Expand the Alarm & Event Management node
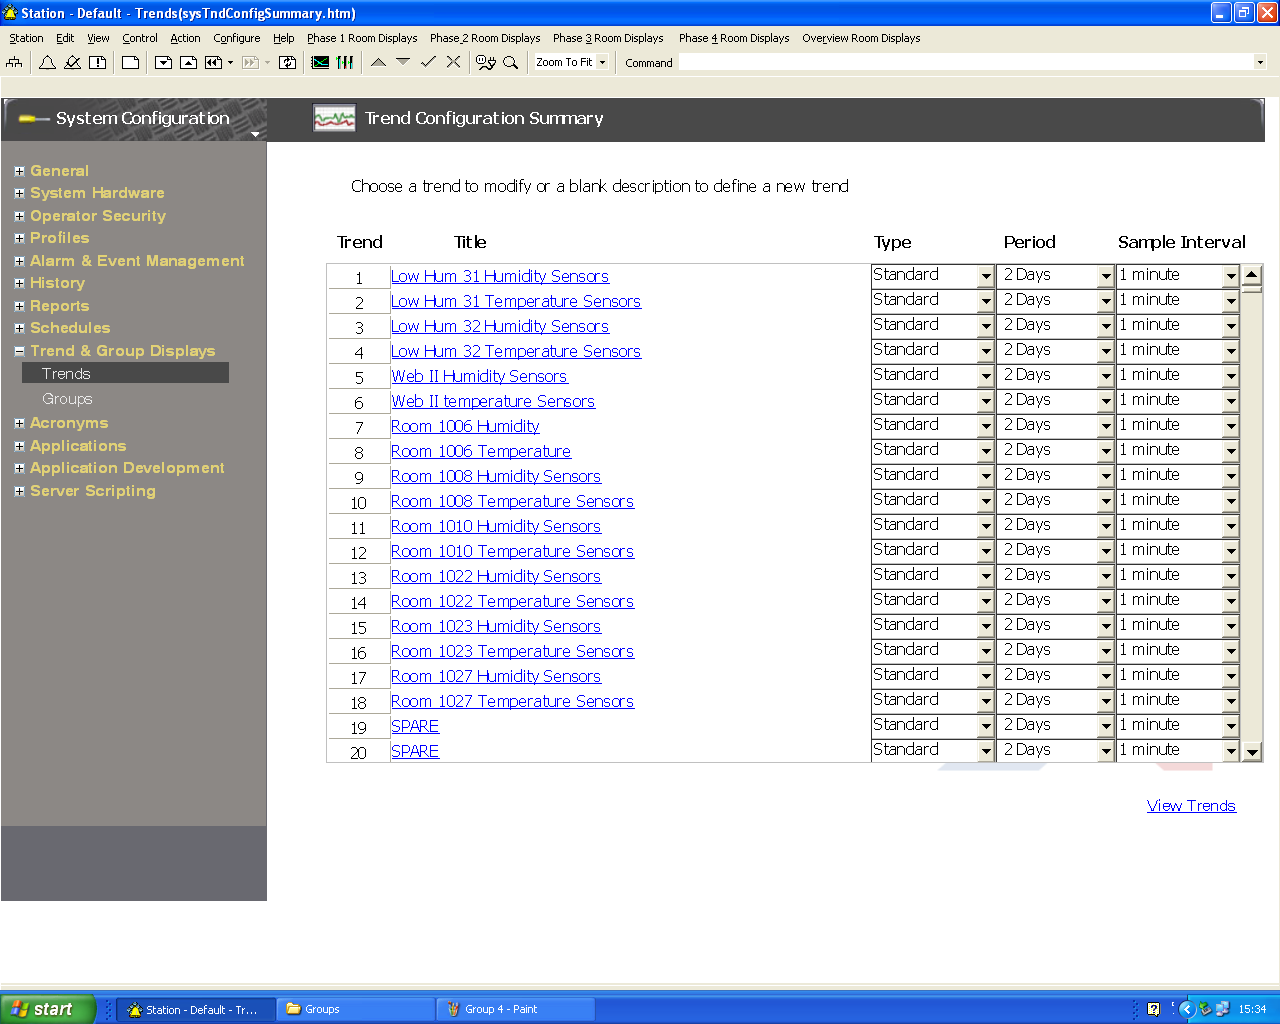The image size is (1280, 1024). point(19,261)
